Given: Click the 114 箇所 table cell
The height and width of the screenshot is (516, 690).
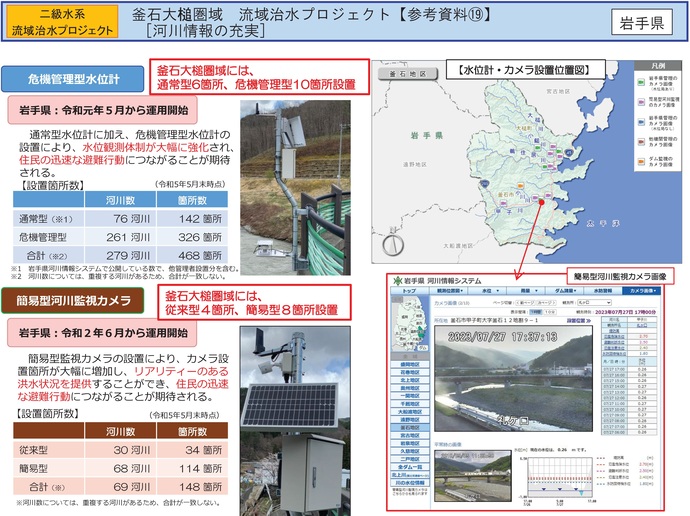Looking at the screenshot, I should [192, 468].
